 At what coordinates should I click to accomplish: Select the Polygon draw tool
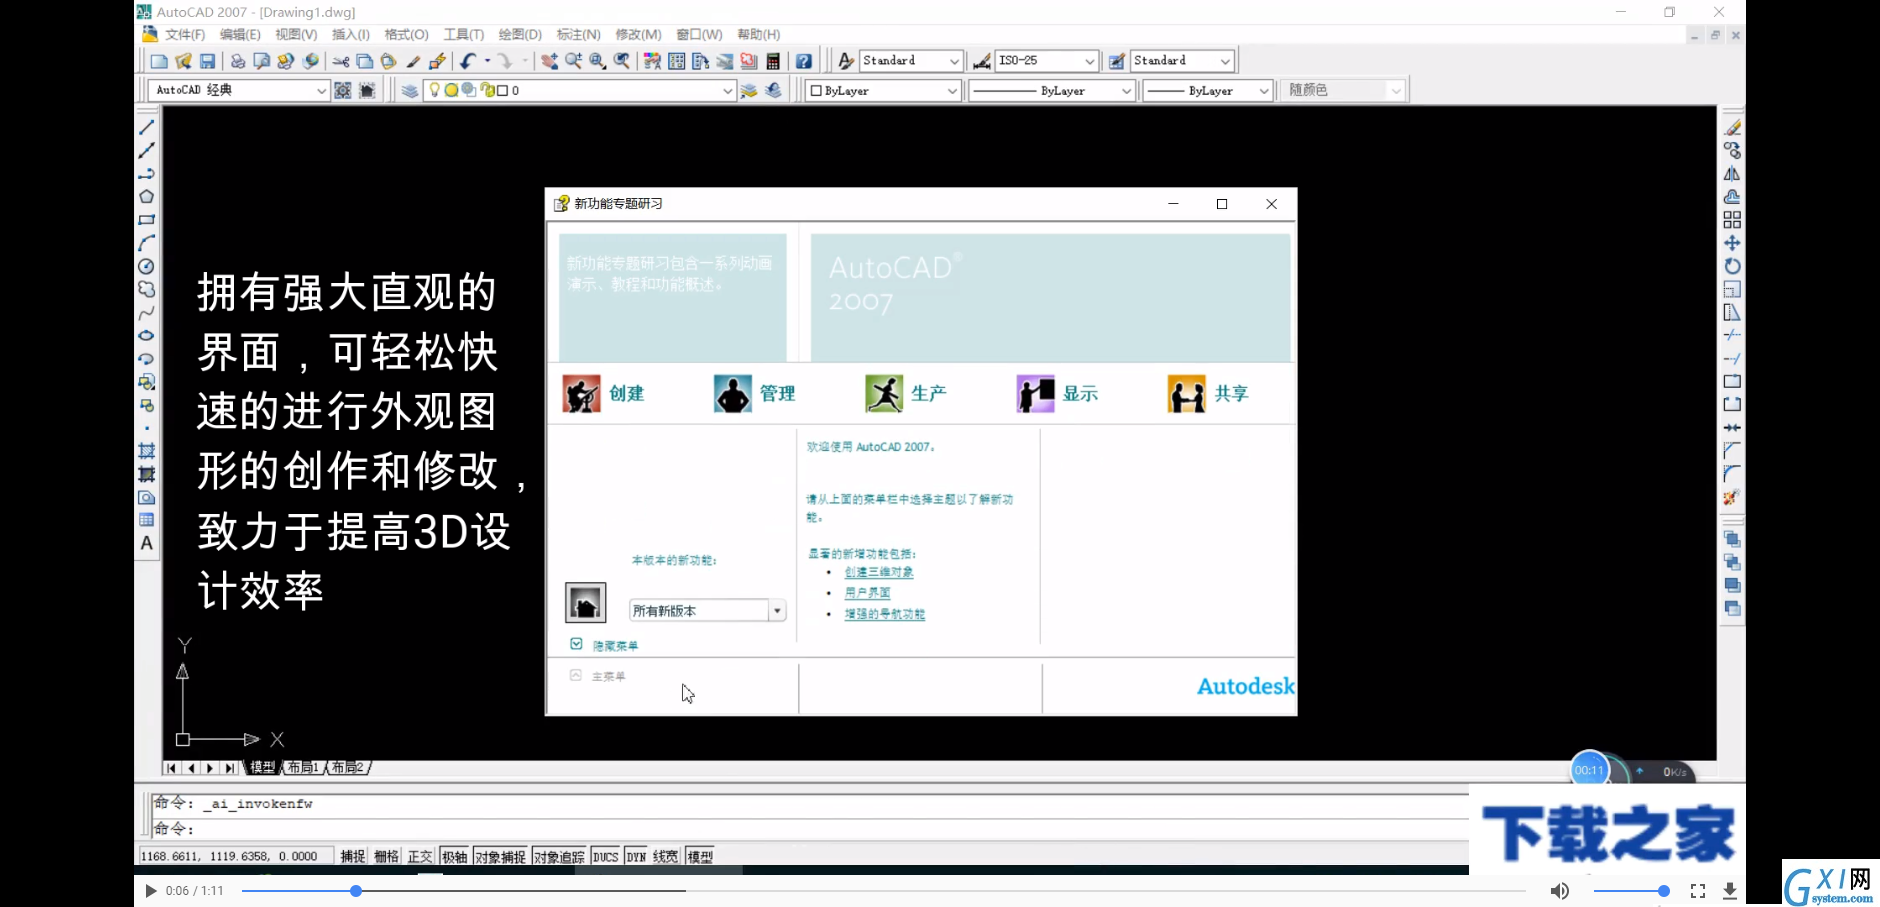pos(147,197)
